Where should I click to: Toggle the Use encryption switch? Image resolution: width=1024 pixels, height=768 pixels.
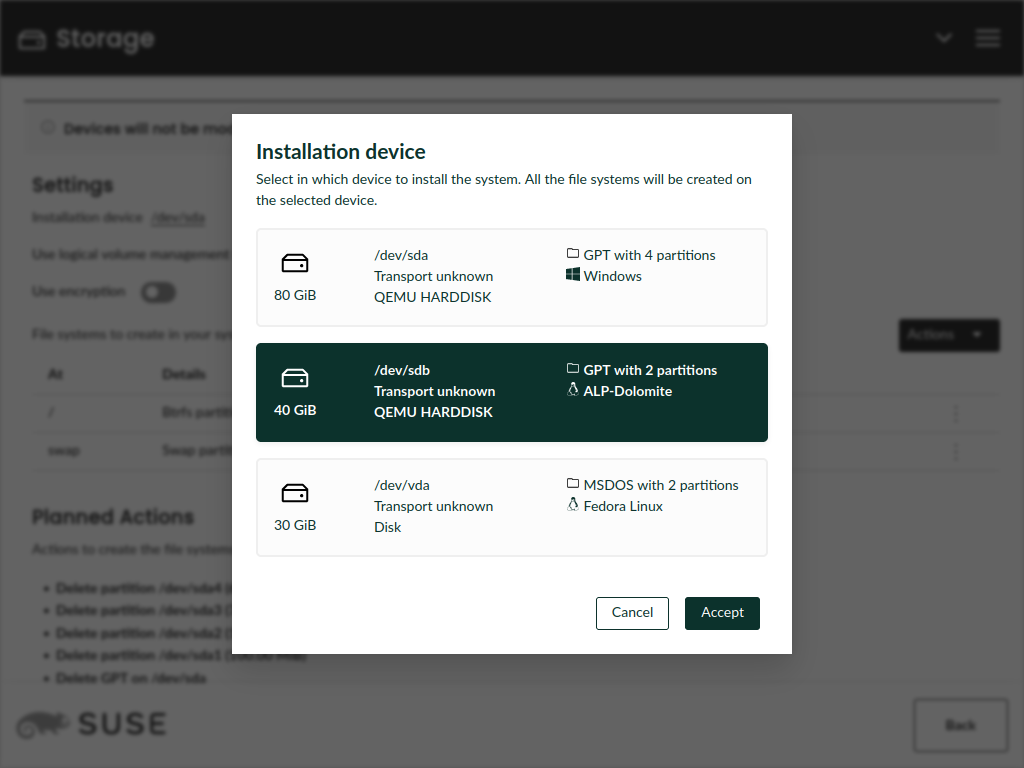click(158, 292)
